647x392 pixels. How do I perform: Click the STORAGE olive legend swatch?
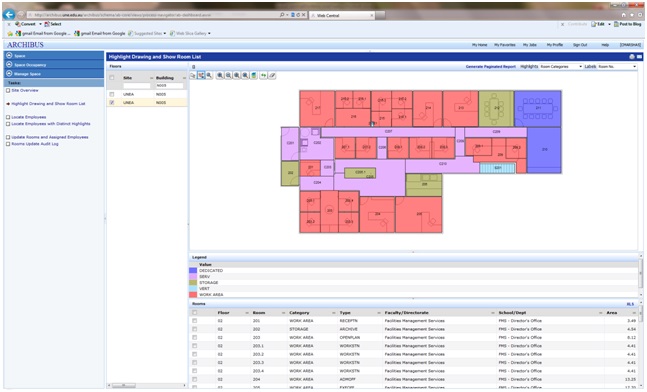193,283
